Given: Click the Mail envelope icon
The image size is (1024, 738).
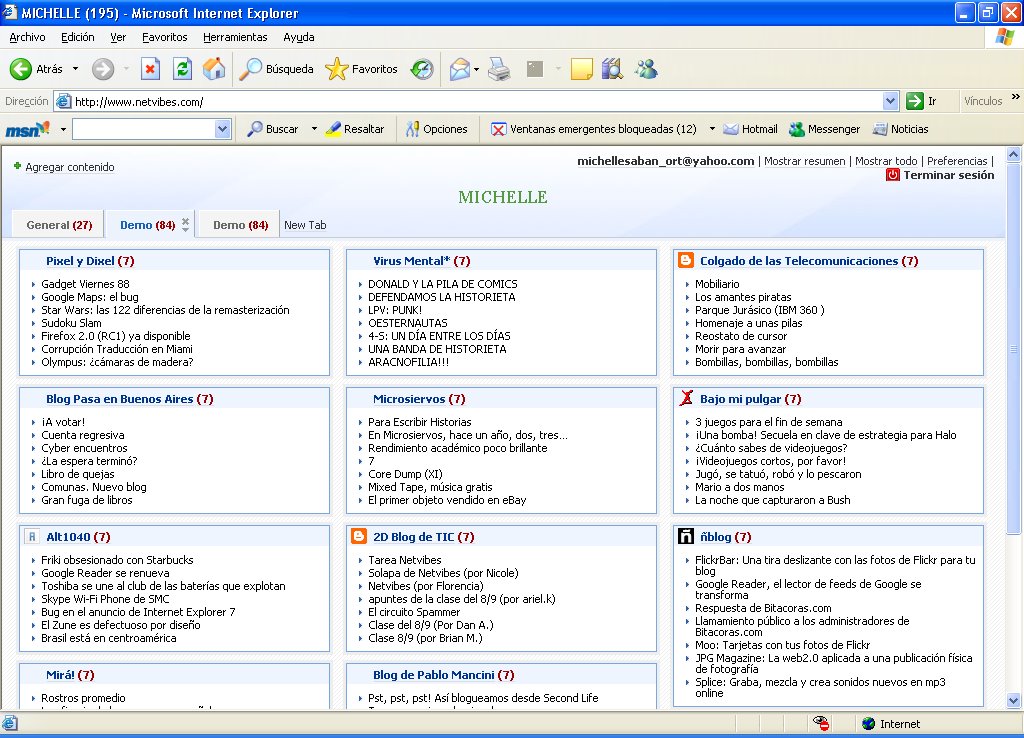Looking at the screenshot, I should (x=460, y=69).
